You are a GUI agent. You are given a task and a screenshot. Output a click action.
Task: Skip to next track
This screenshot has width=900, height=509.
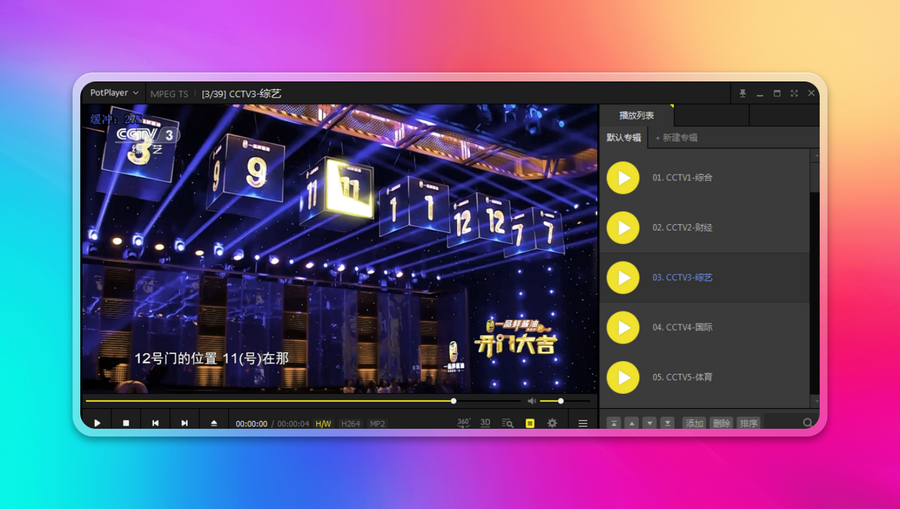[184, 423]
